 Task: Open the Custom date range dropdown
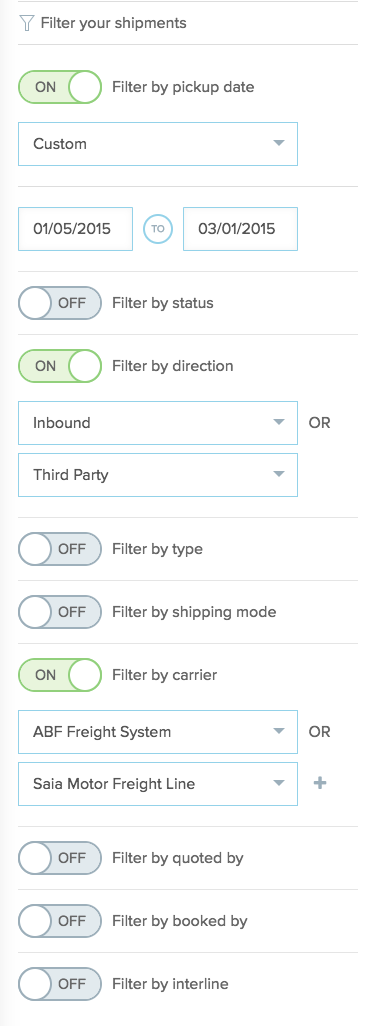tap(158, 144)
